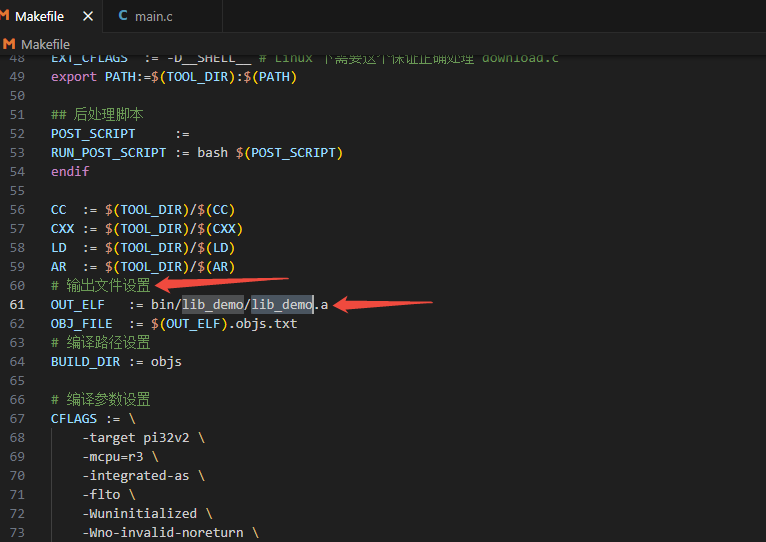Click the value 'objs' on line 64
Viewport: 766px width, 542px height.
coord(166,362)
